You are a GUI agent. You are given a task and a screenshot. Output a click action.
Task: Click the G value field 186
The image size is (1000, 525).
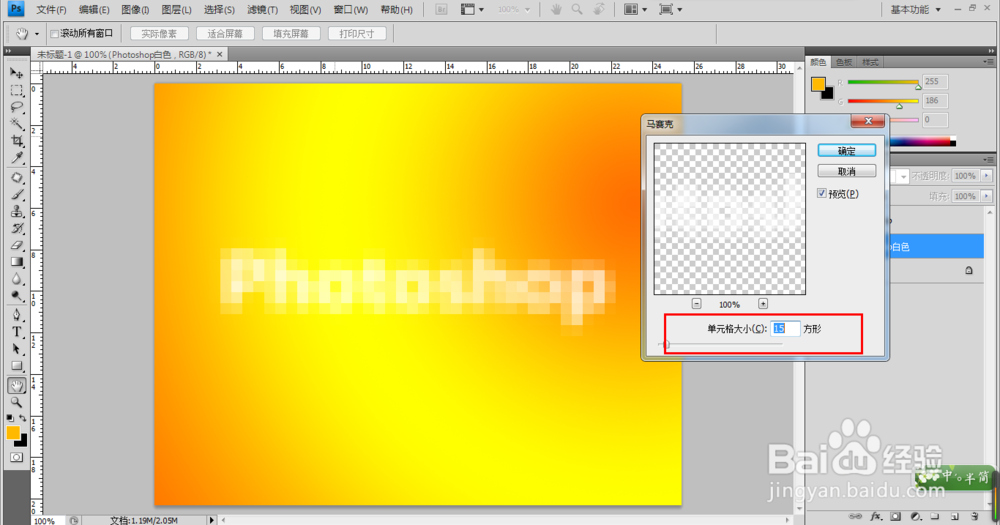934,100
